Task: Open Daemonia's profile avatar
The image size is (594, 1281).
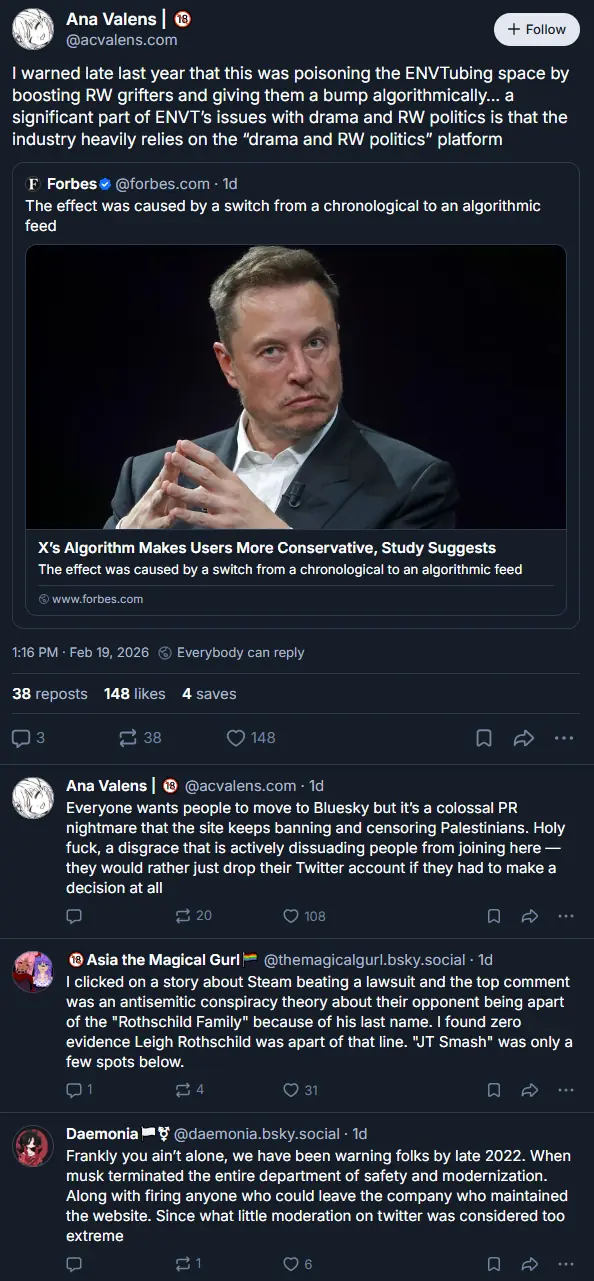Action: click(33, 1146)
